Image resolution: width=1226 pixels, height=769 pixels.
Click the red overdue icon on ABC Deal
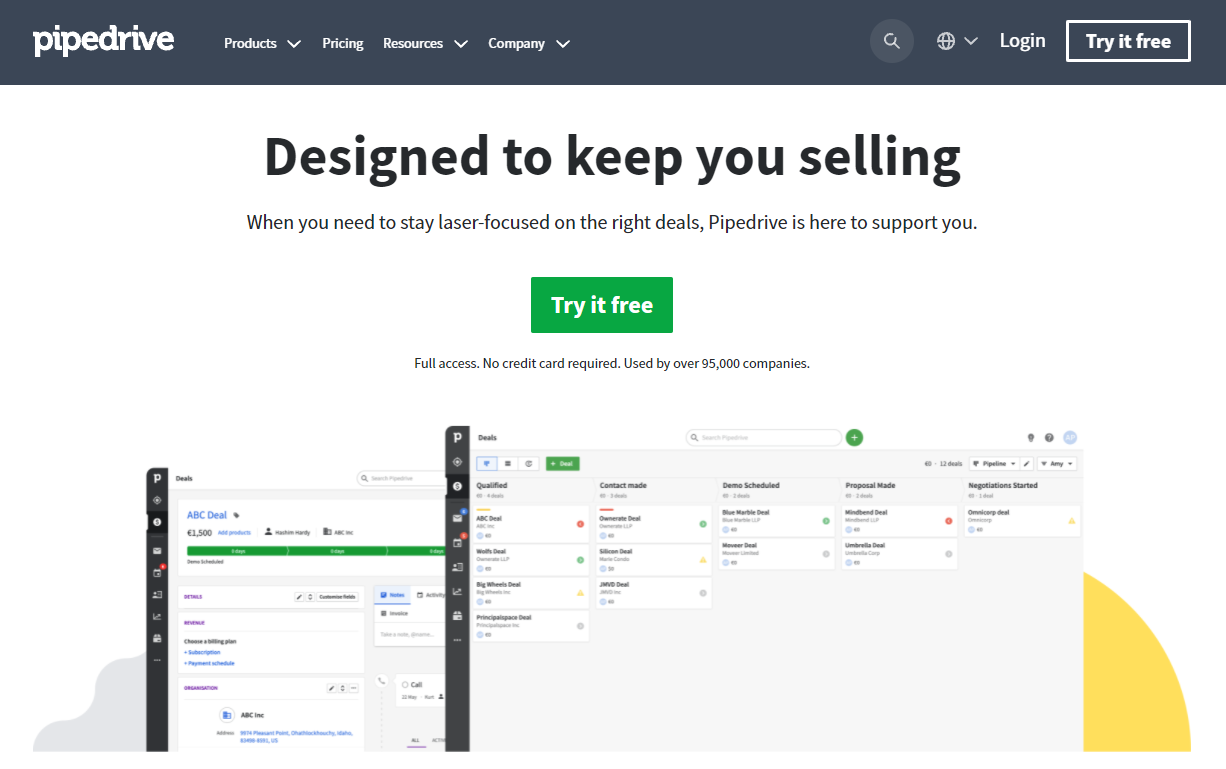580,524
